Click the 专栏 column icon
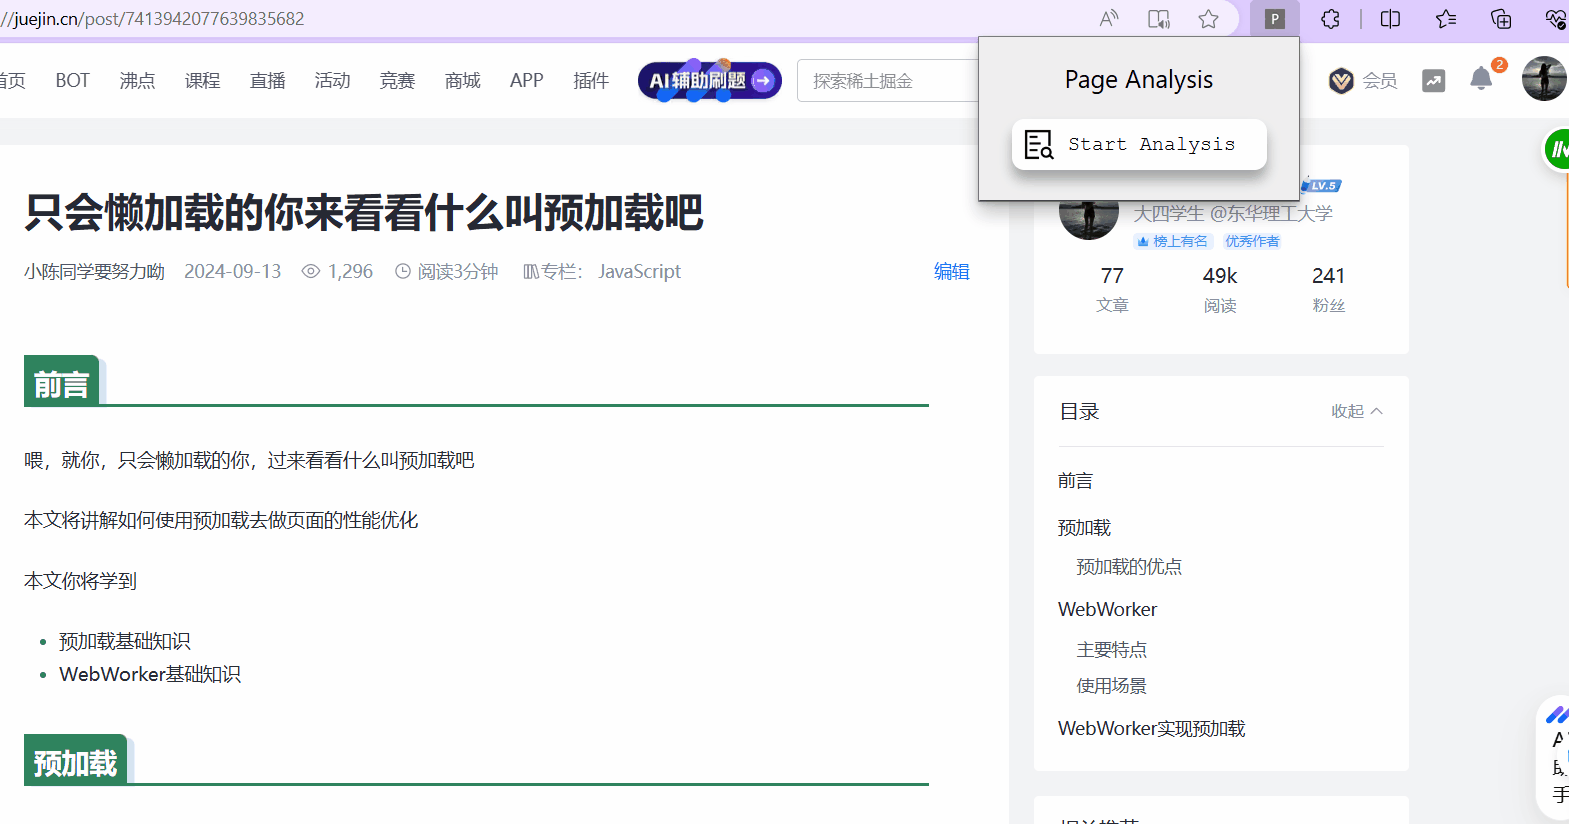This screenshot has height=824, width=1569. 531,272
